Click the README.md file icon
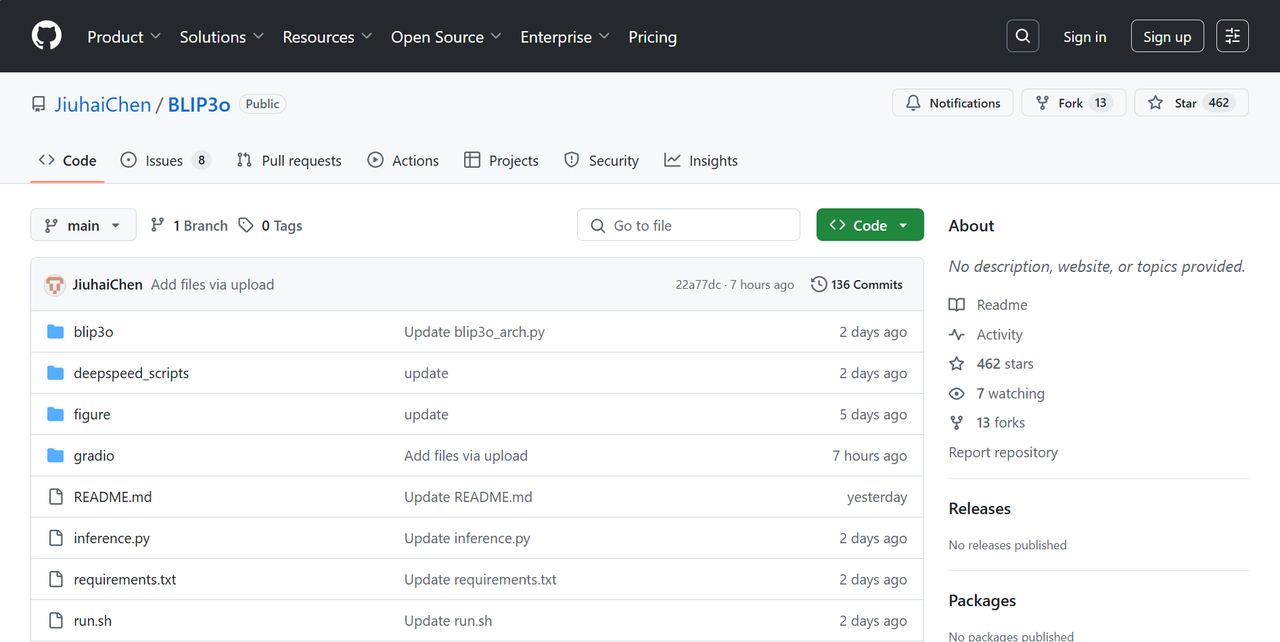 tap(55, 497)
